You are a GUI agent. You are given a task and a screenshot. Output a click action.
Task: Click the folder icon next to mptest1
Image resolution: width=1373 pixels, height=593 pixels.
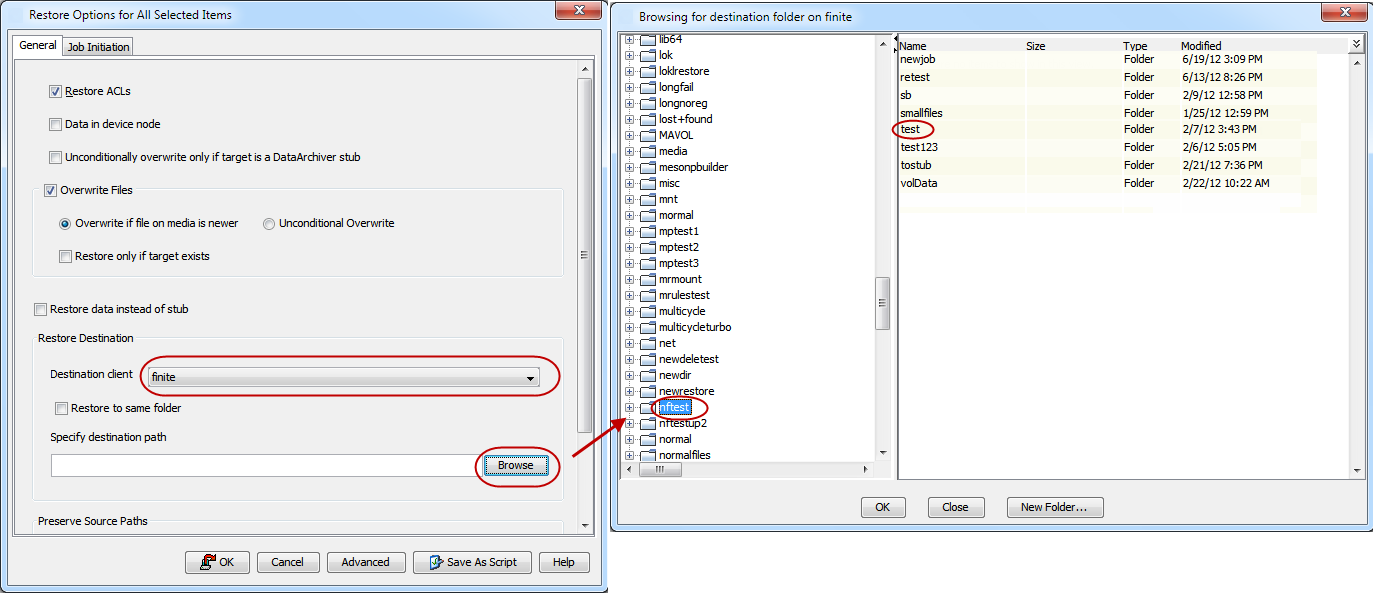(x=647, y=231)
